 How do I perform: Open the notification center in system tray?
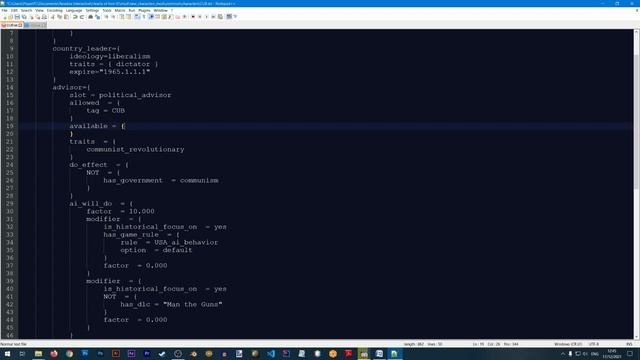(x=630, y=353)
